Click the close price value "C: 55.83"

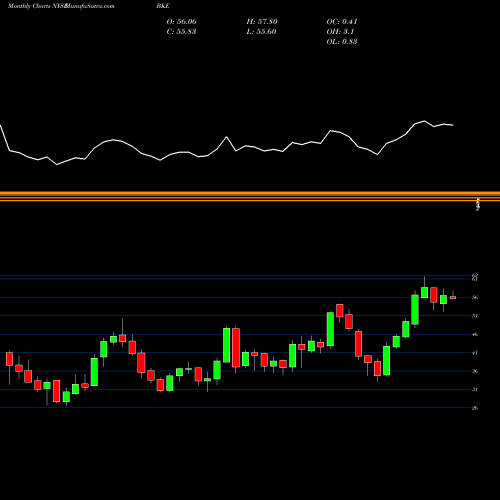tap(181, 32)
